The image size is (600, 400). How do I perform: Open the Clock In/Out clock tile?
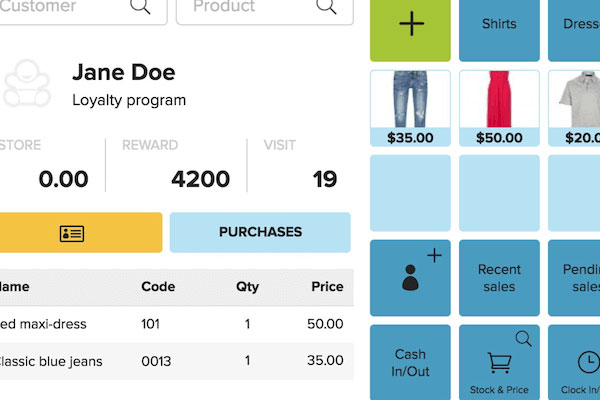pyautogui.click(x=574, y=362)
